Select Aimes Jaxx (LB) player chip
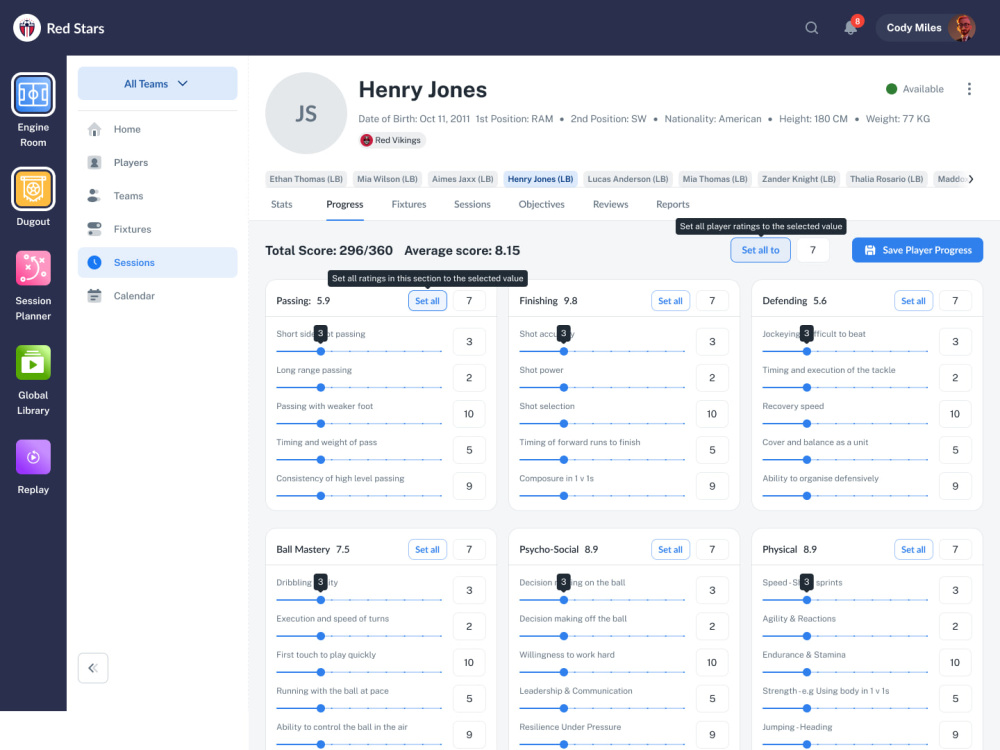The width and height of the screenshot is (1000, 750). tap(462, 179)
